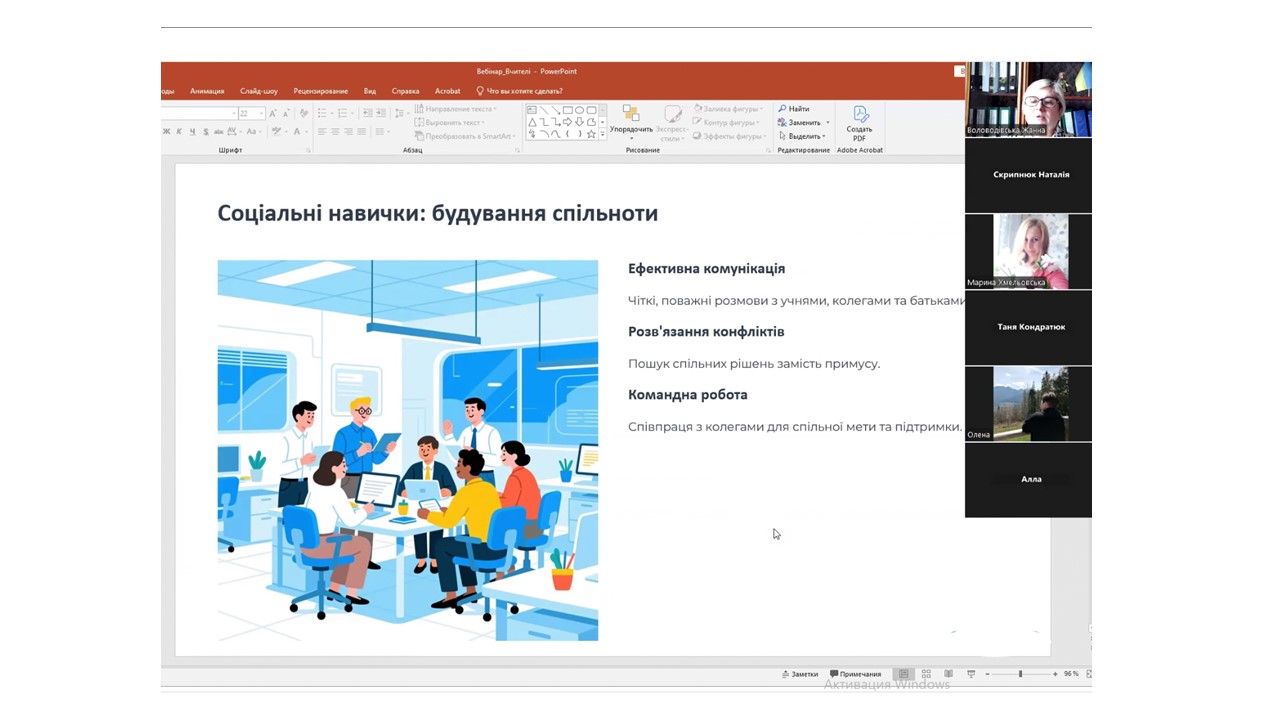Expand the Выделить dropdown
The height and width of the screenshot is (720, 1280).
tap(805, 136)
